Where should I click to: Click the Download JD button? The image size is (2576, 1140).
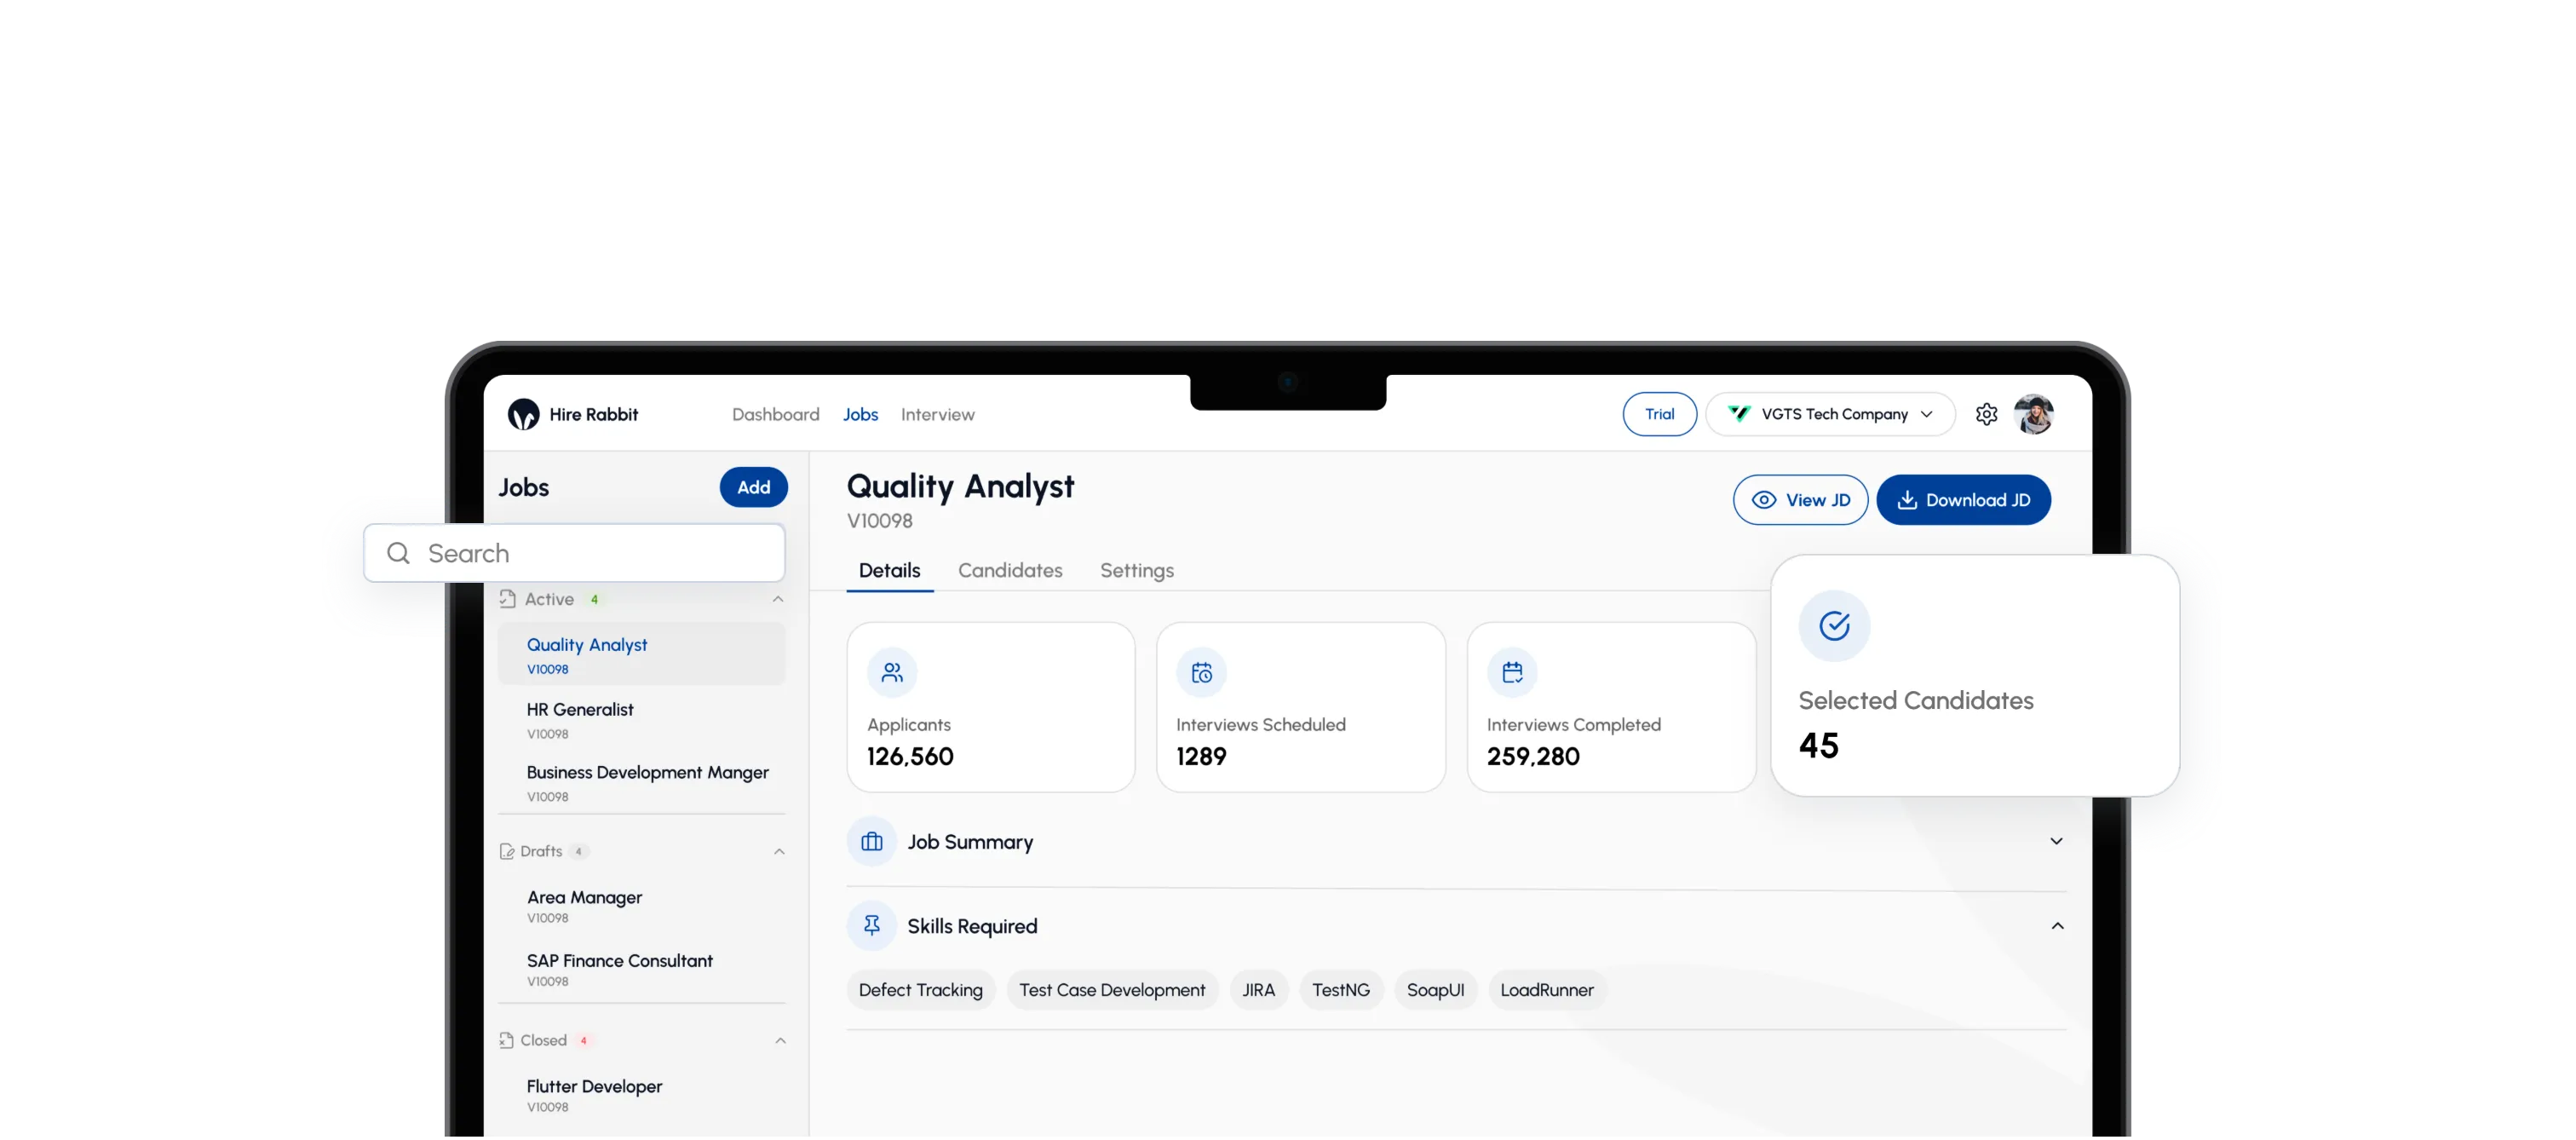[1963, 500]
